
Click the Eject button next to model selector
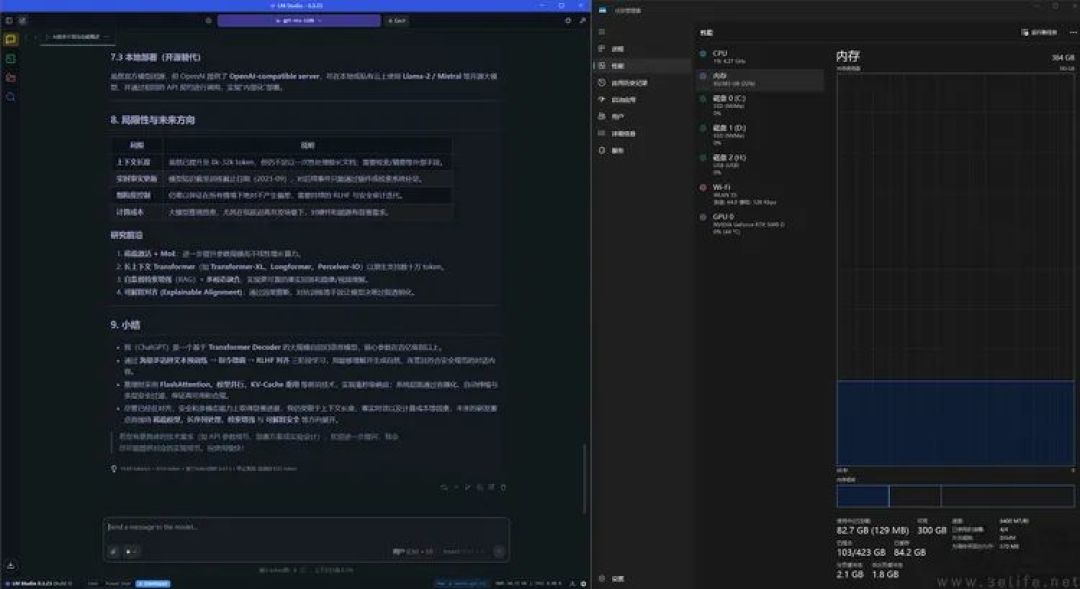[x=397, y=21]
